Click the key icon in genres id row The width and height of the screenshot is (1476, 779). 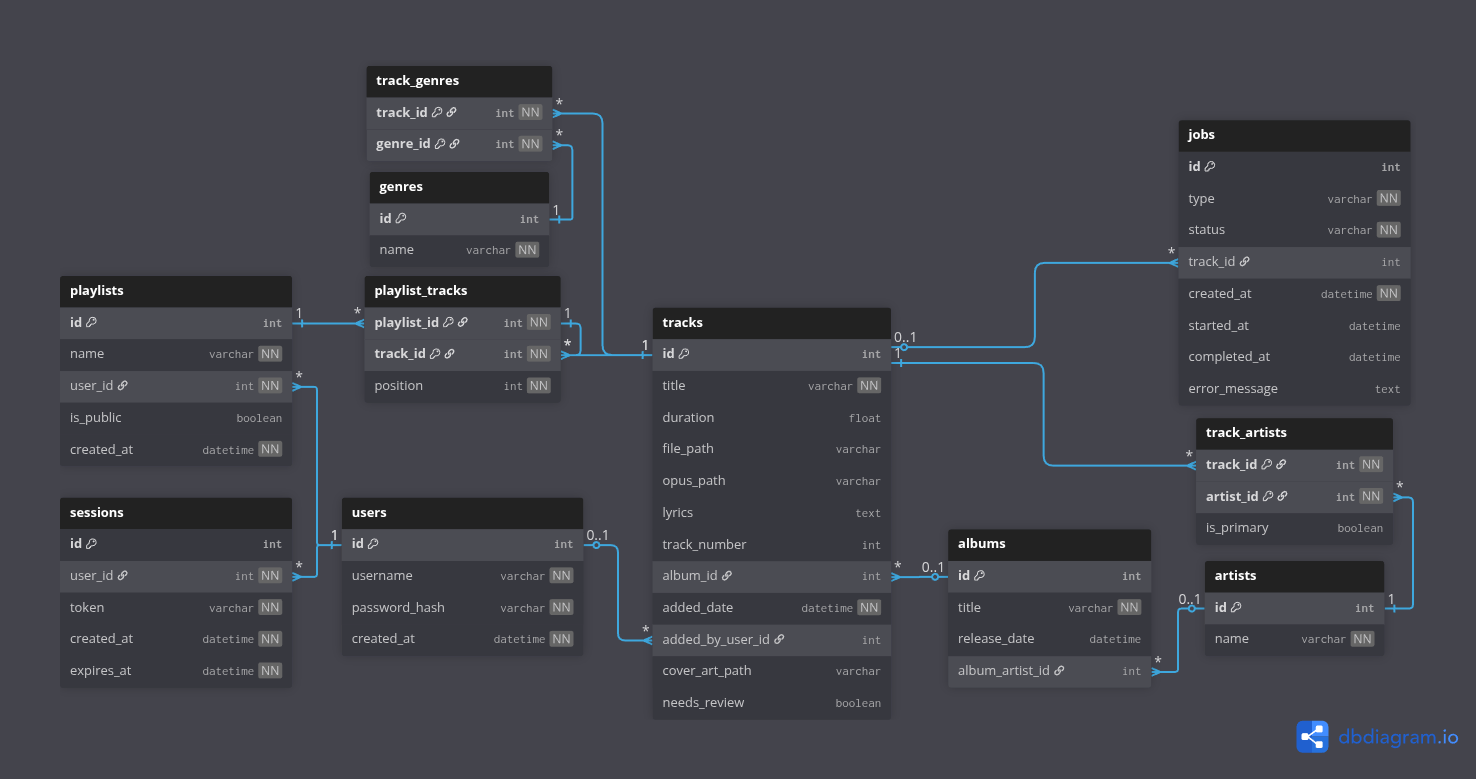tap(401, 219)
